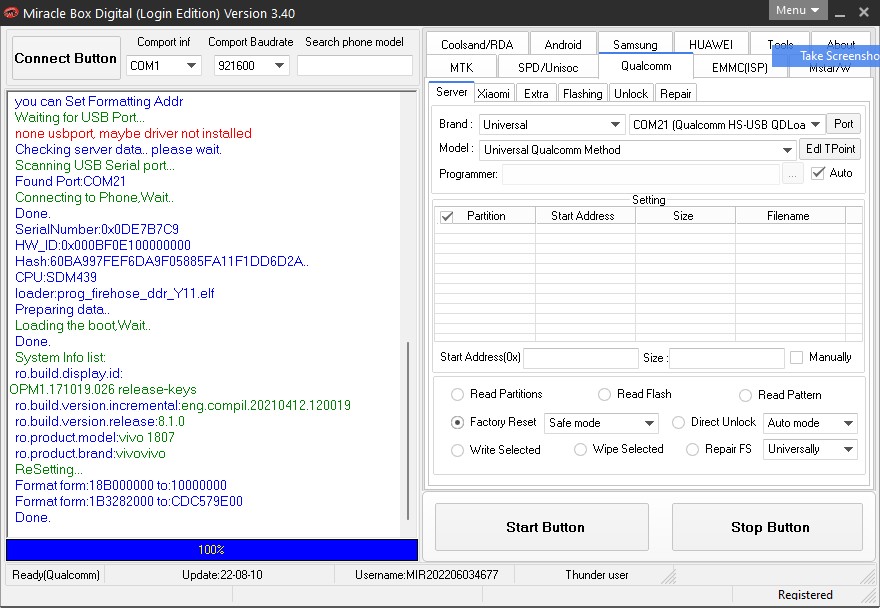The image size is (880, 608).
Task: Open the Comport Baudrate 921600 dropdown
Action: coord(251,66)
